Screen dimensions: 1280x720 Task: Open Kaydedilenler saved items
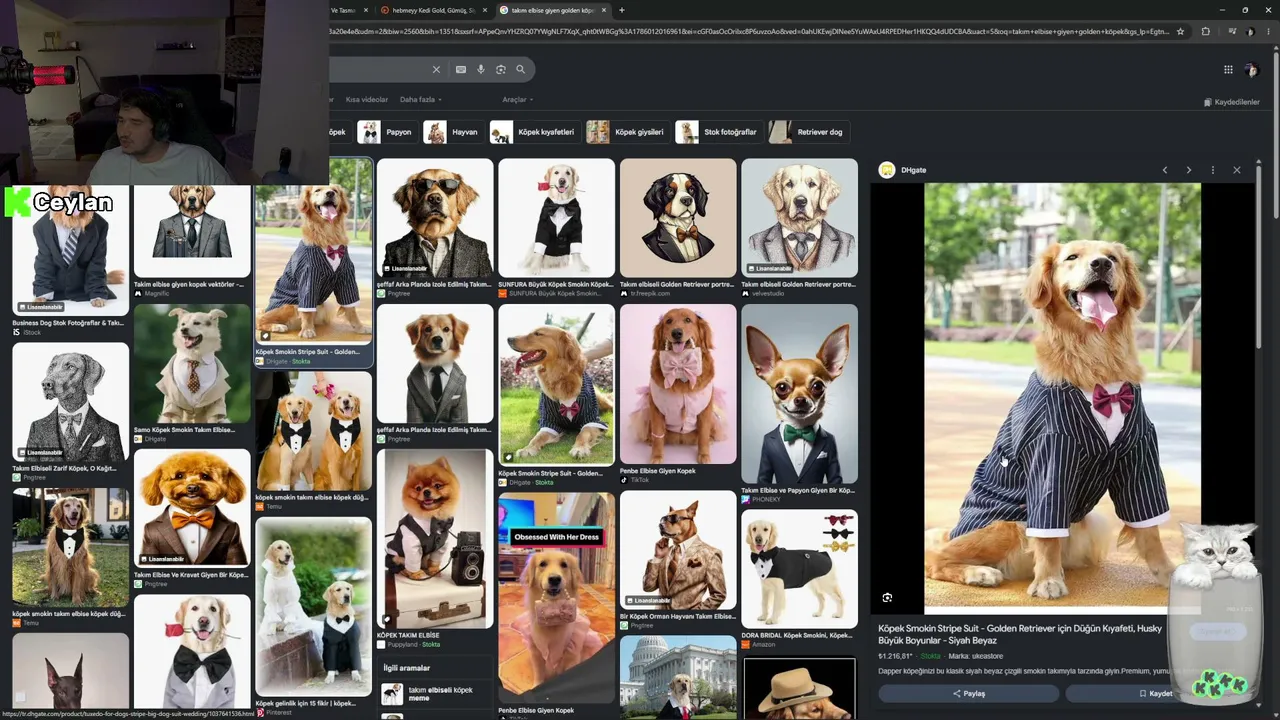click(x=1232, y=102)
